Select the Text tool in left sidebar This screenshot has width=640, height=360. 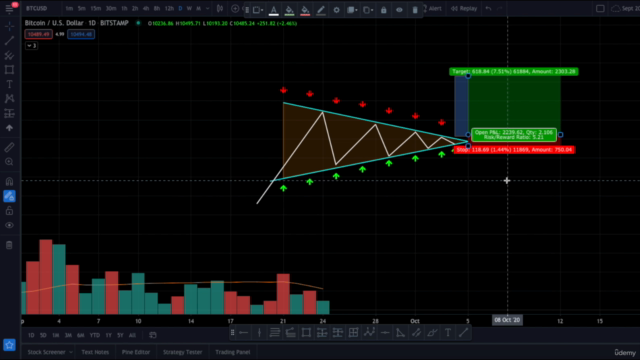coord(9,84)
